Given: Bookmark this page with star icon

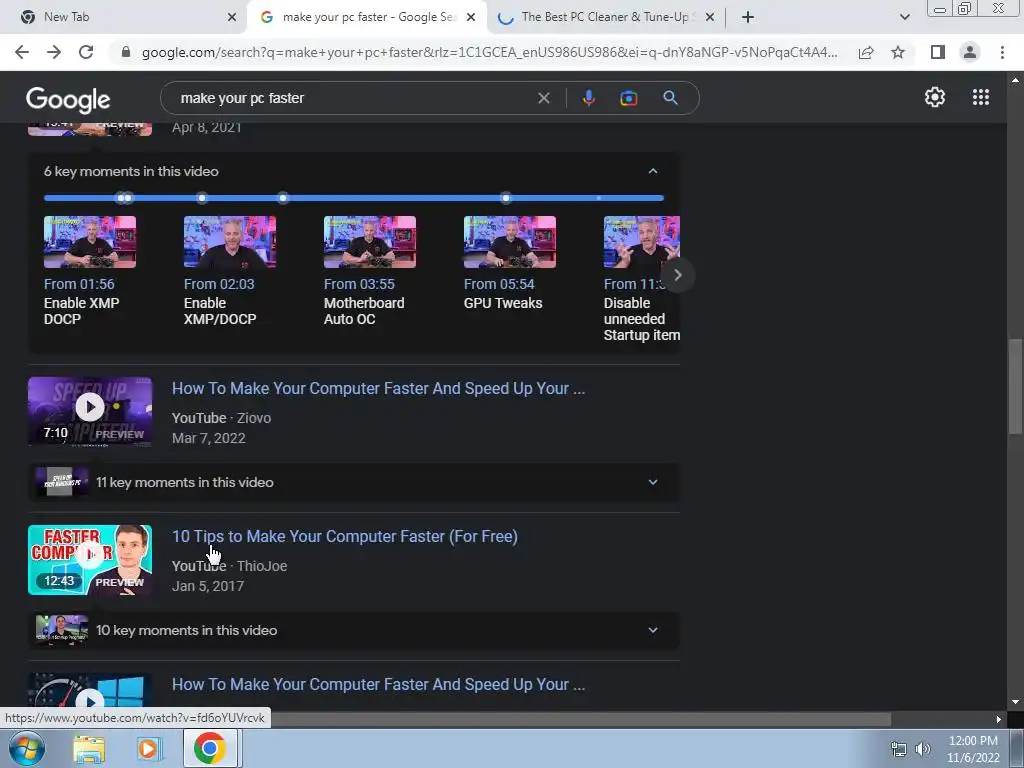Looking at the screenshot, I should click(898, 52).
